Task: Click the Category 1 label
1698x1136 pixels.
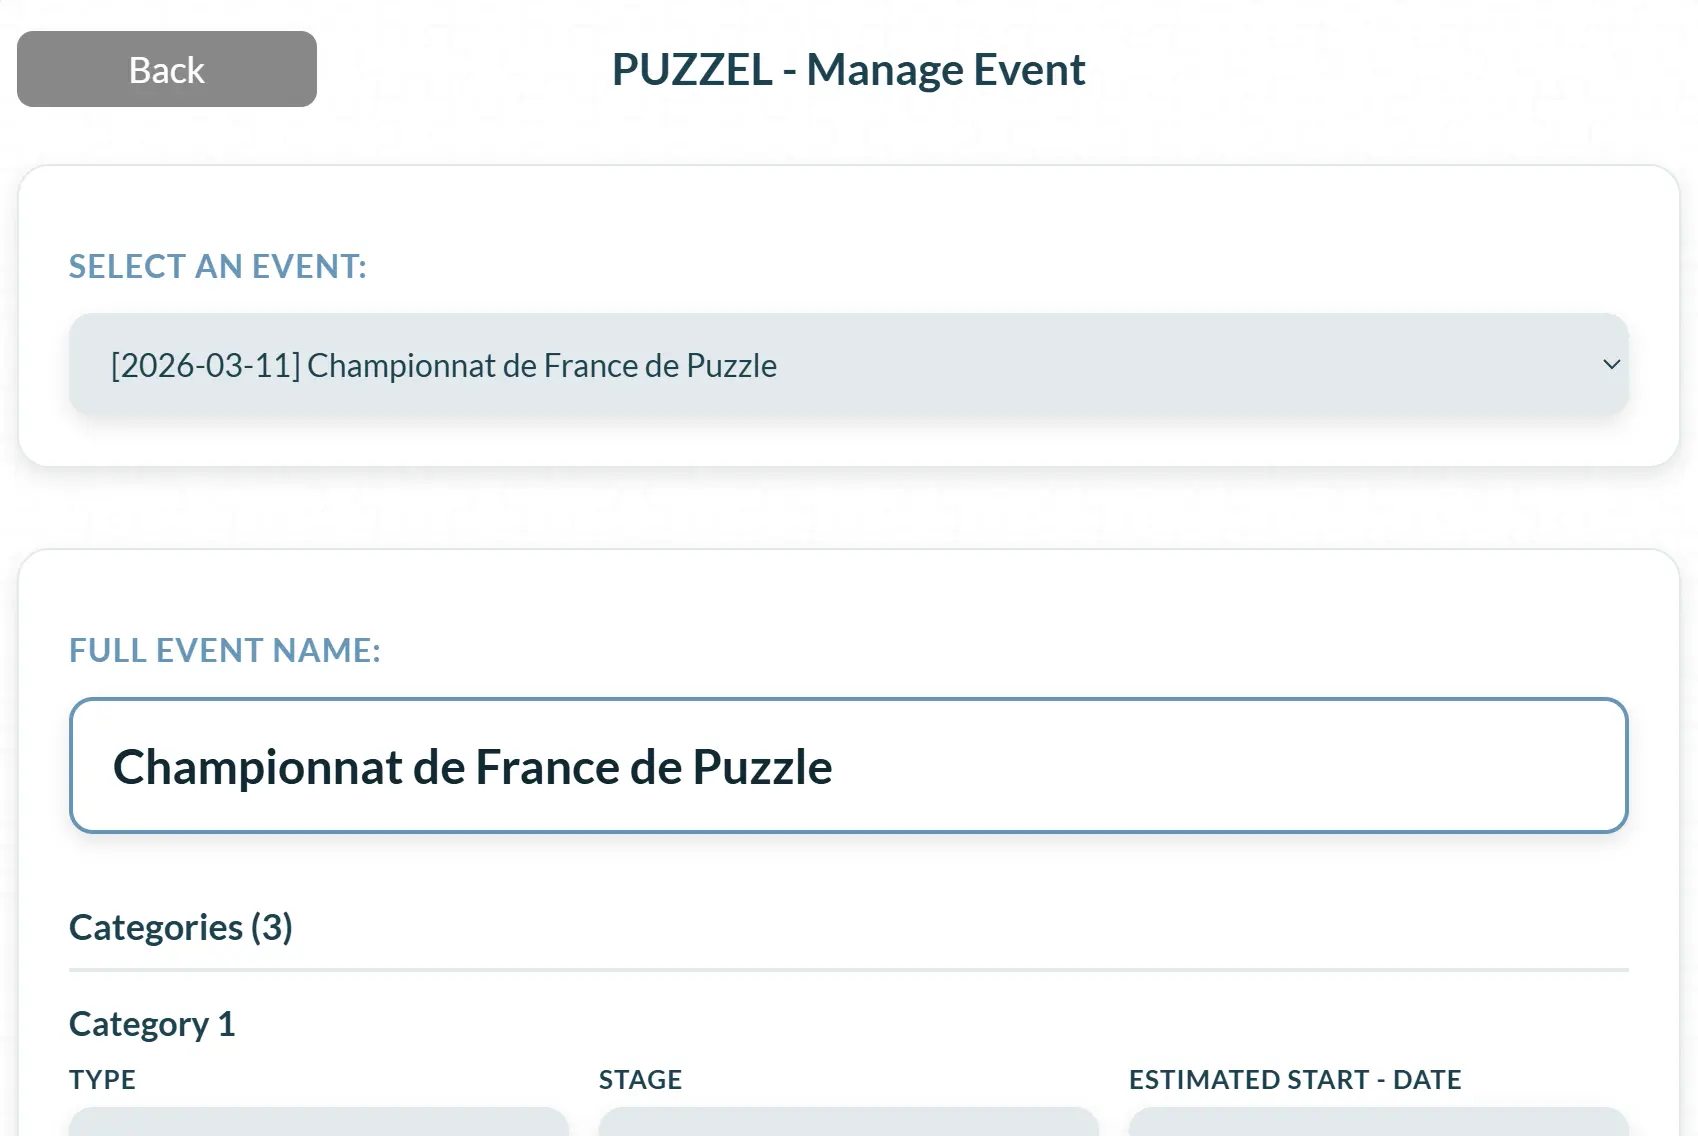Action: click(x=151, y=1022)
